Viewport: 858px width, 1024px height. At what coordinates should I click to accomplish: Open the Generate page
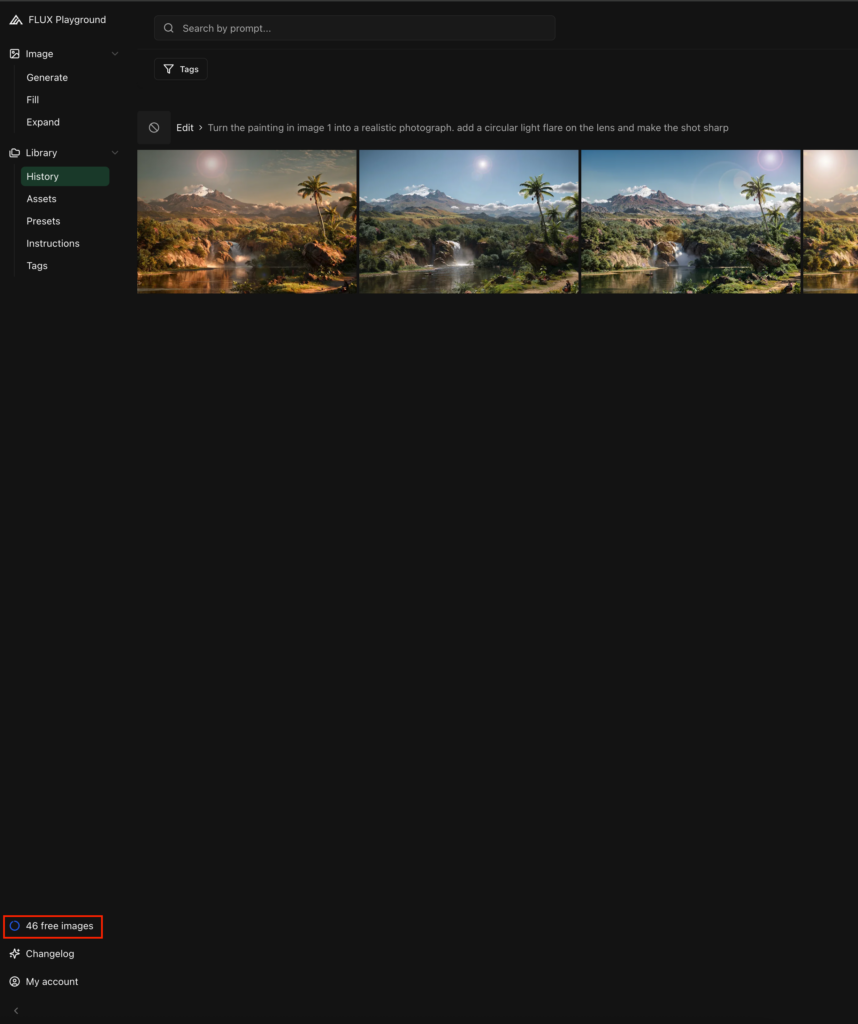47,78
